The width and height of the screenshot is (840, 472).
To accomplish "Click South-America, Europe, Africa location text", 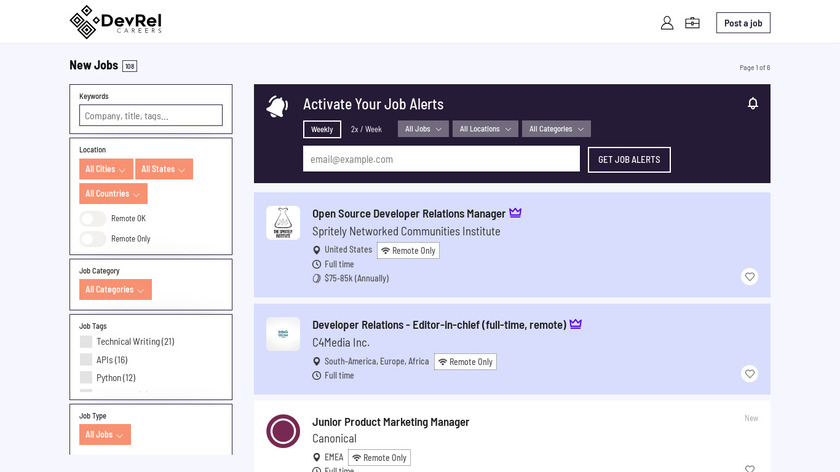I will pos(377,361).
